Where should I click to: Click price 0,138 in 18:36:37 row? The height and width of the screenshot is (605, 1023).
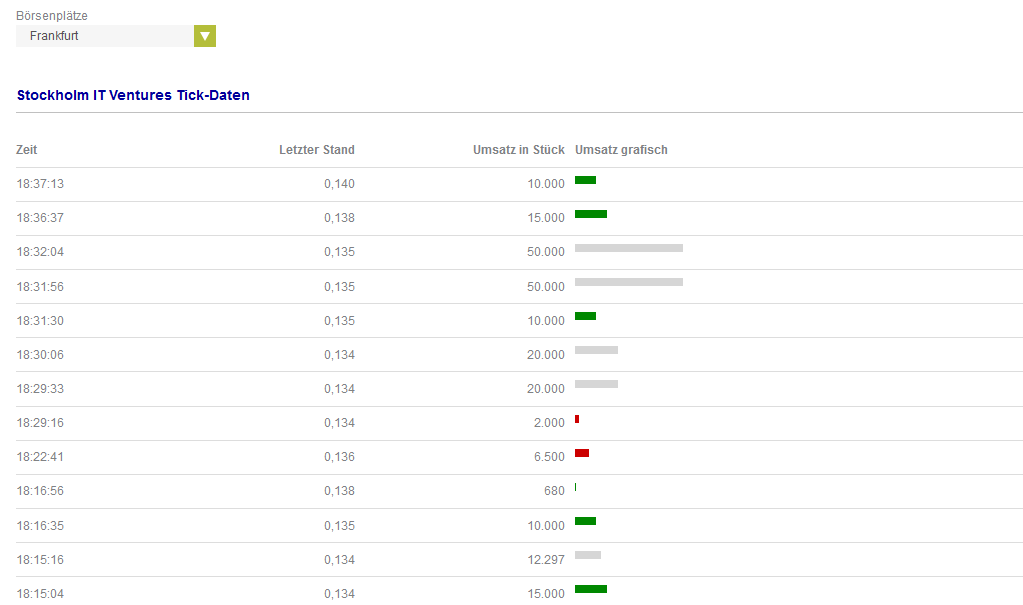339,218
